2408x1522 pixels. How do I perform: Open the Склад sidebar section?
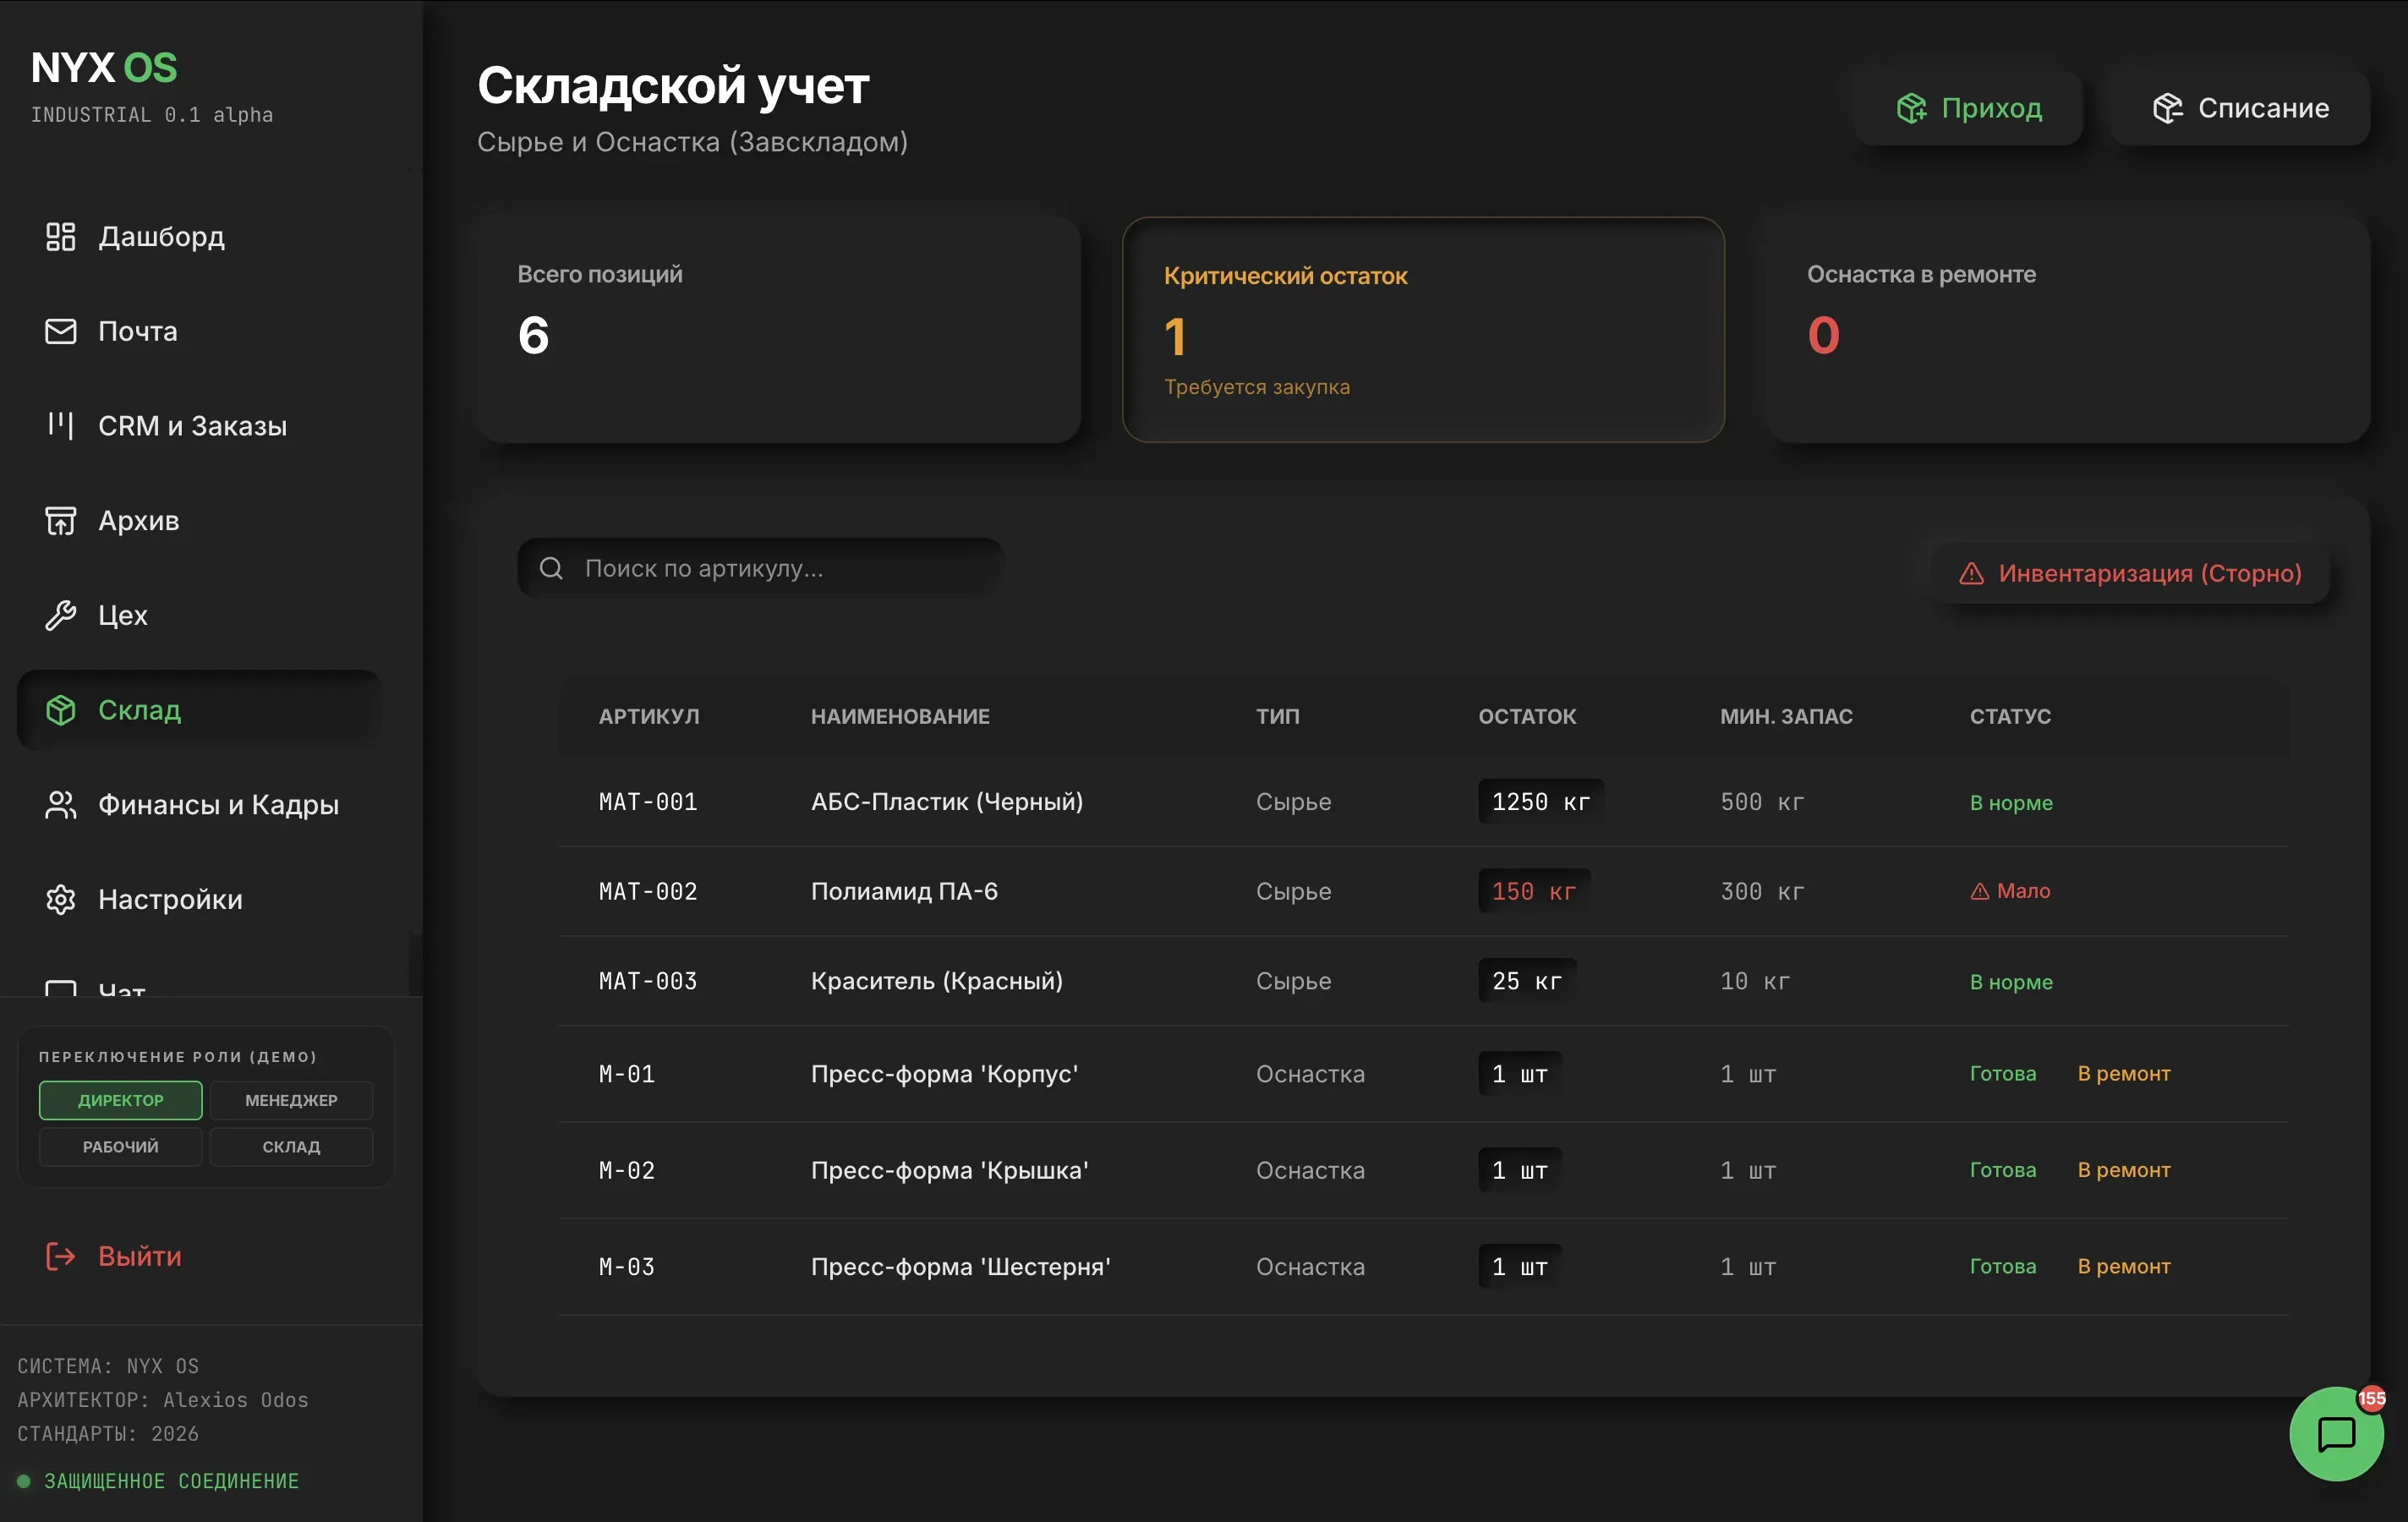coord(139,710)
